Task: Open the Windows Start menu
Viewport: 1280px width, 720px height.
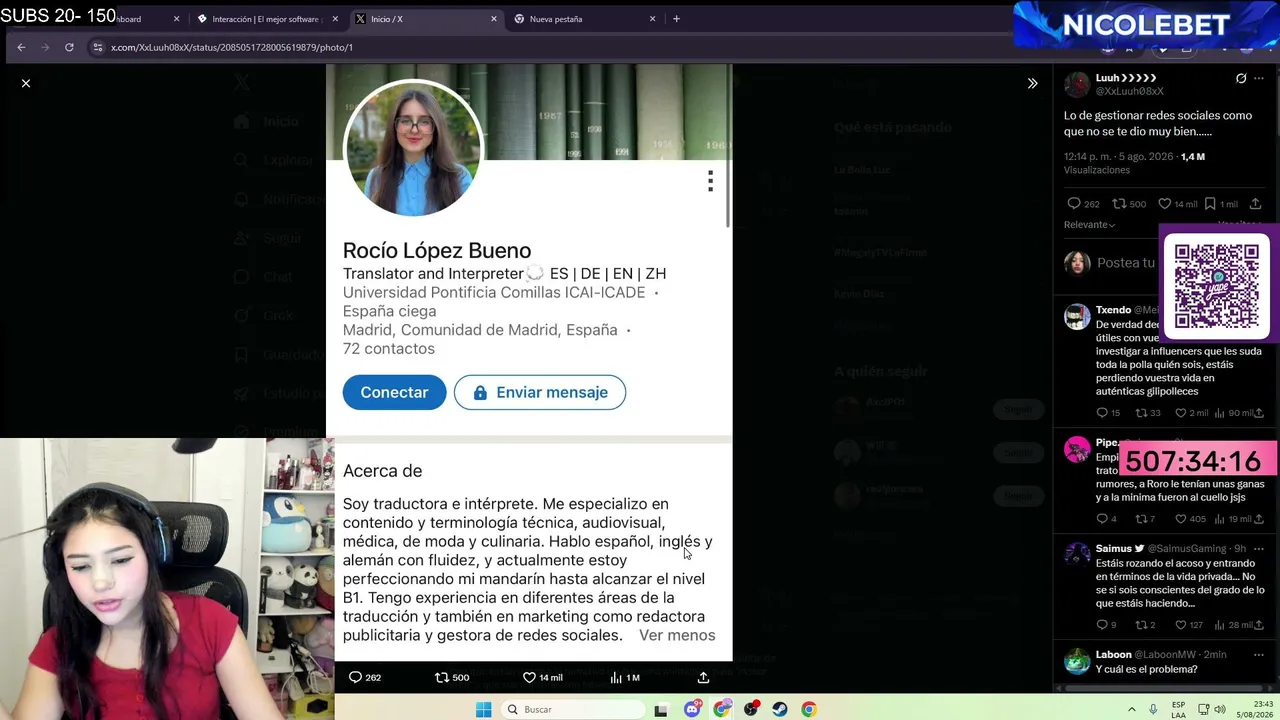Action: [x=484, y=709]
